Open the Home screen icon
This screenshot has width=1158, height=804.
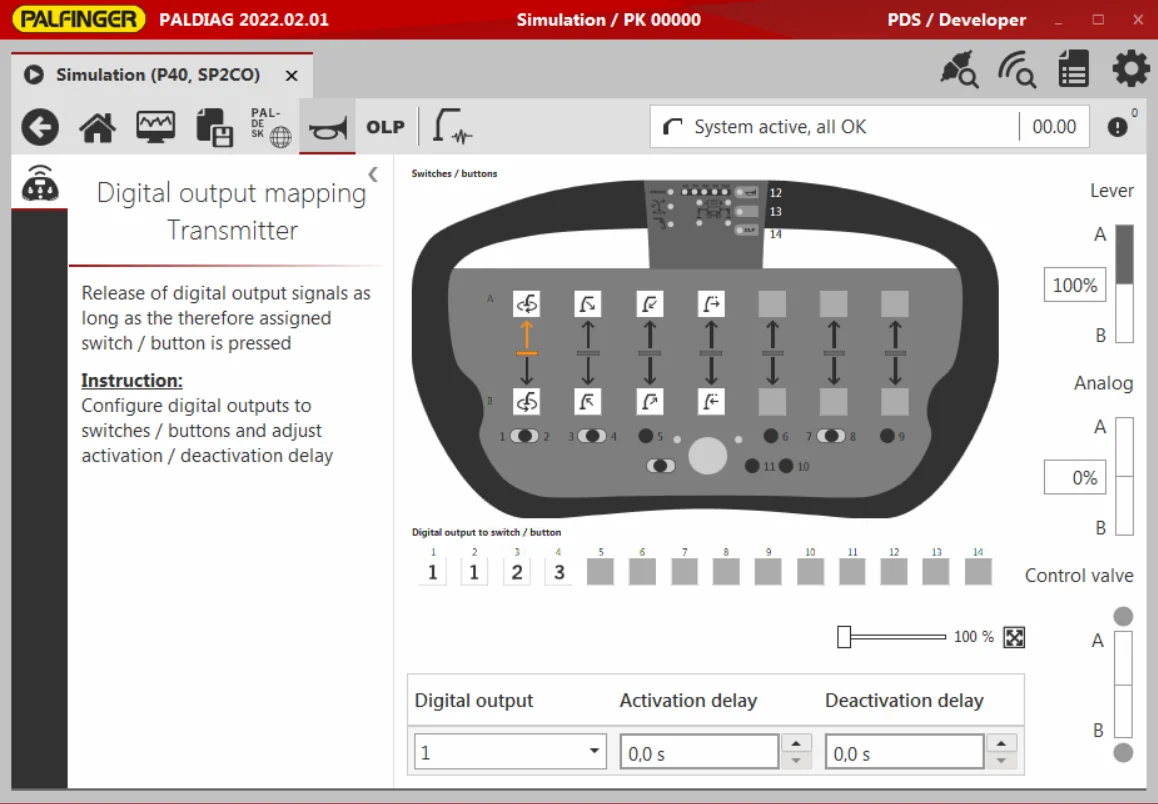(97, 127)
